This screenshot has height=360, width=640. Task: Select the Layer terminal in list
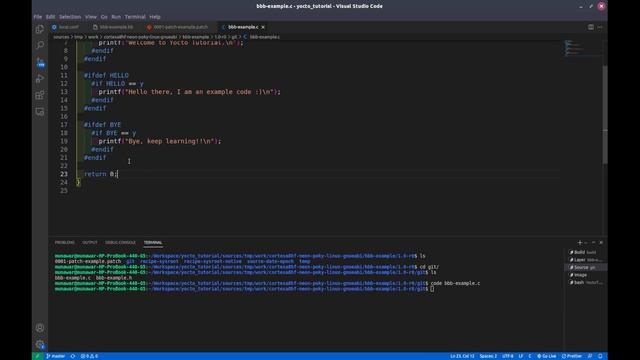(x=585, y=260)
